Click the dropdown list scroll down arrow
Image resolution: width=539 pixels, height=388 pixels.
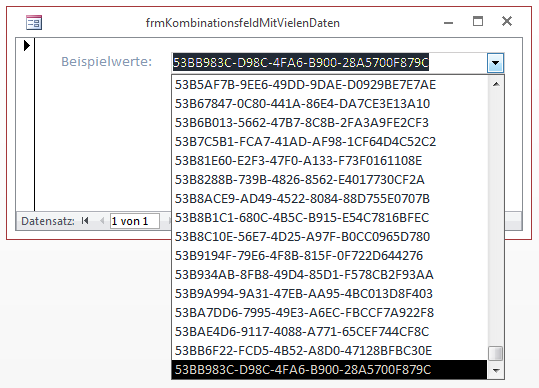click(x=496, y=370)
